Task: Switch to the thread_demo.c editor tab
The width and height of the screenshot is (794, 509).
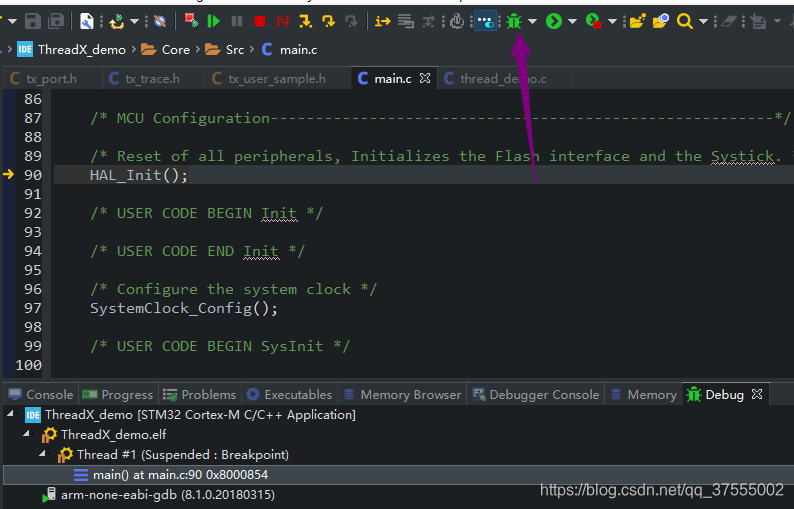Action: pyautogui.click(x=503, y=79)
